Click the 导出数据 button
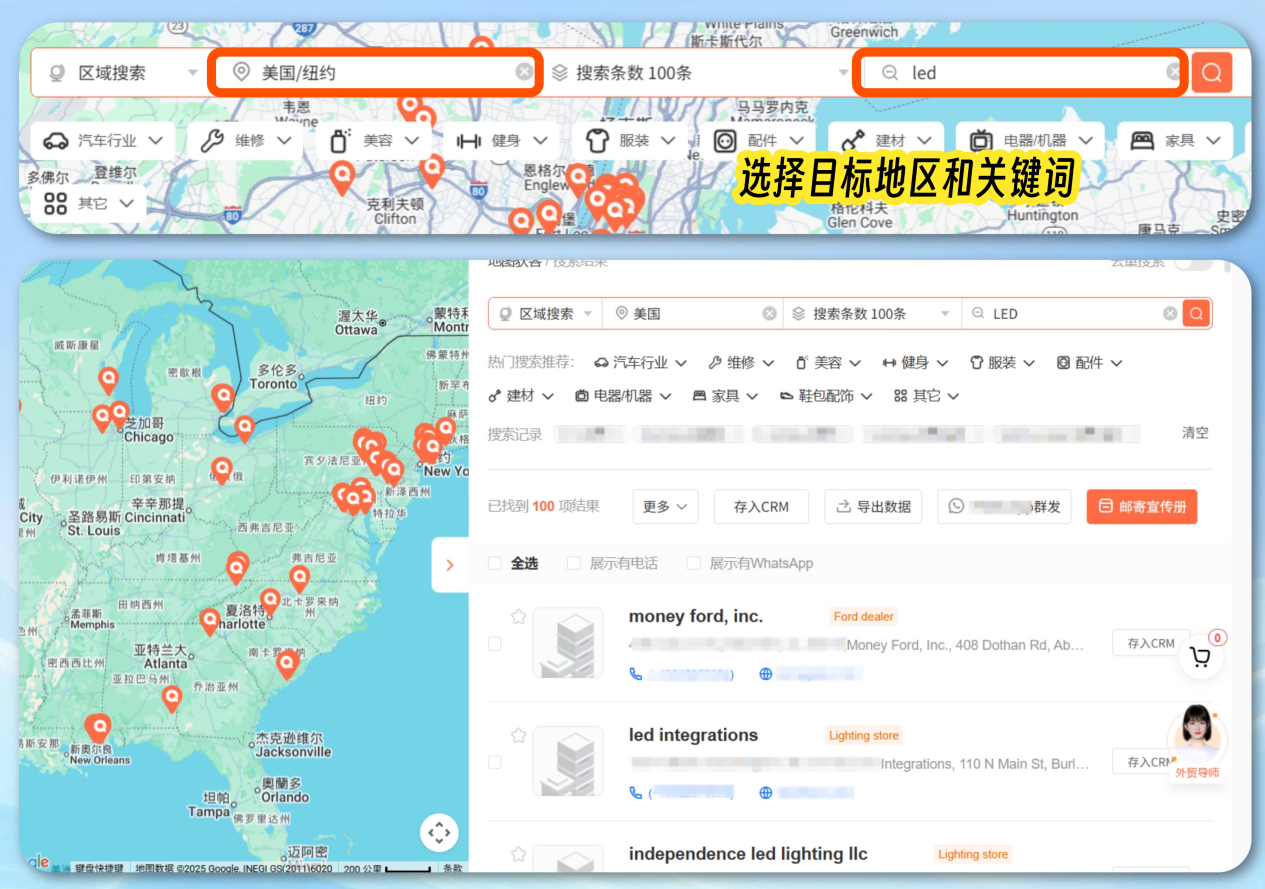Screen dimensions: 1265x889 coord(873,507)
